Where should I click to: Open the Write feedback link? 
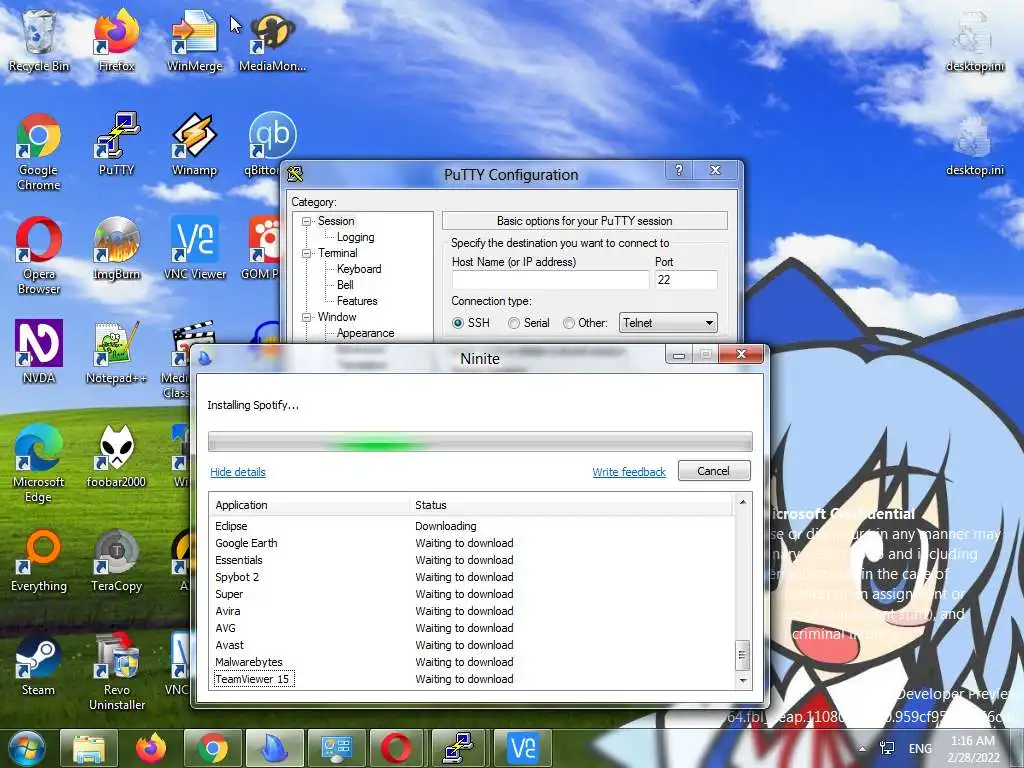pyautogui.click(x=629, y=472)
